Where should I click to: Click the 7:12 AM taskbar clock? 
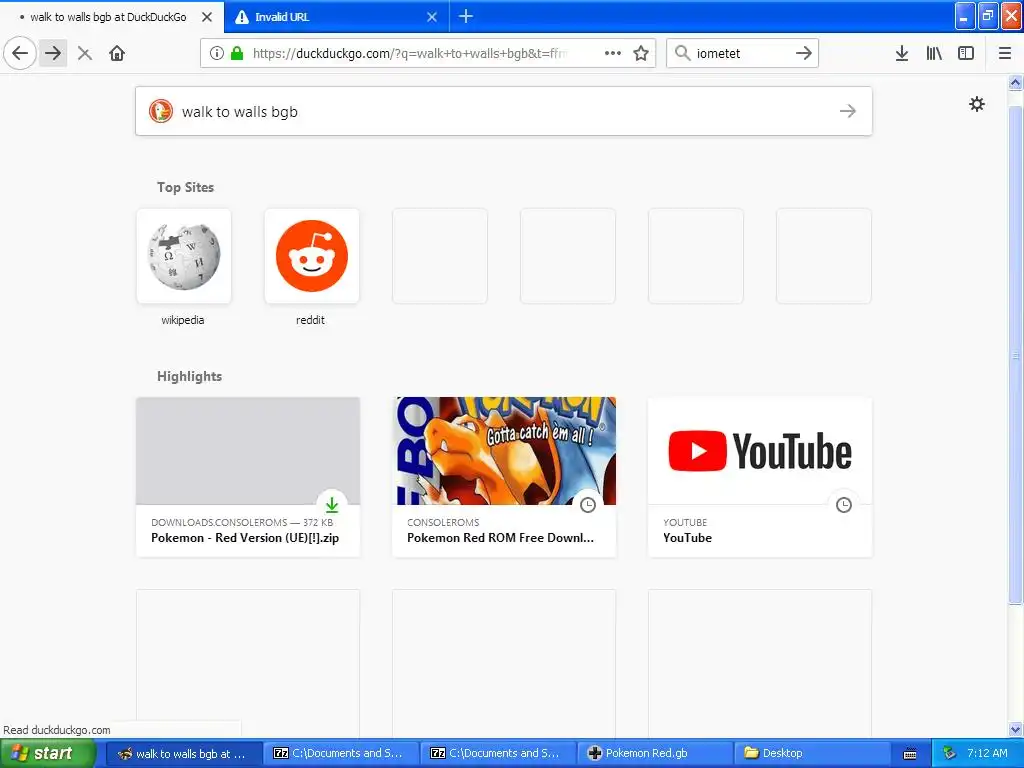pos(987,754)
